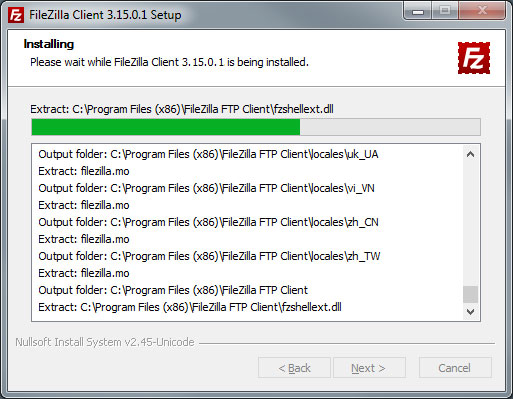Minimize the setup window

point(418,12)
